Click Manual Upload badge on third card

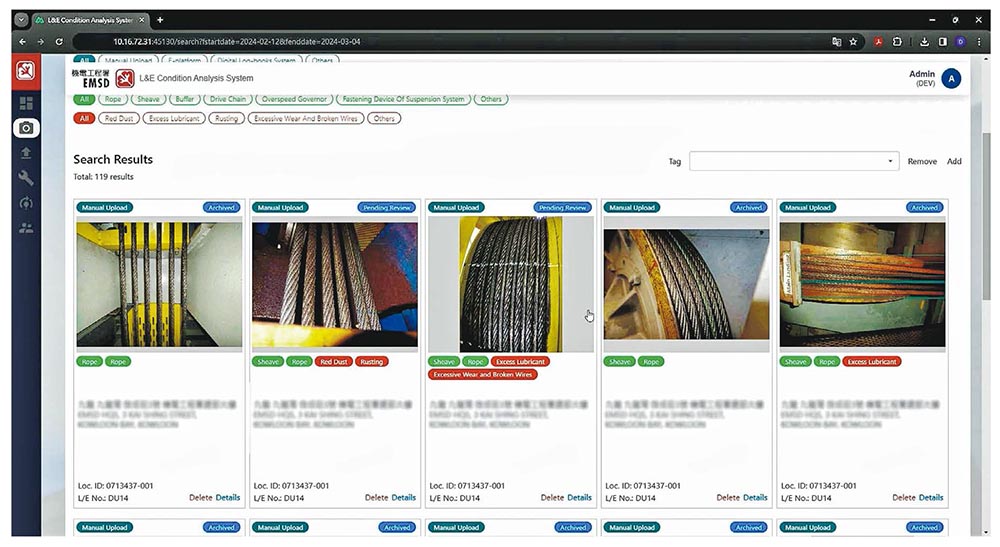click(456, 208)
